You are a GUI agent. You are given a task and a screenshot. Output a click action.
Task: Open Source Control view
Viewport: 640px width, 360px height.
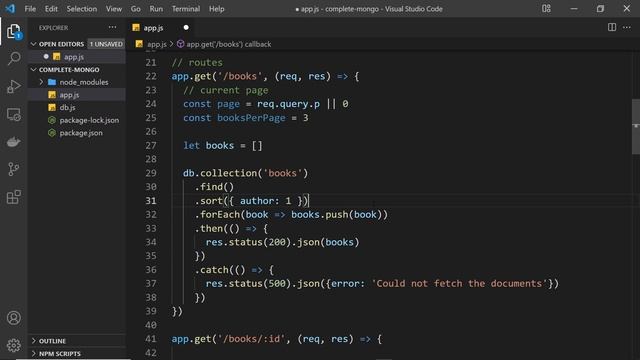click(x=13, y=169)
